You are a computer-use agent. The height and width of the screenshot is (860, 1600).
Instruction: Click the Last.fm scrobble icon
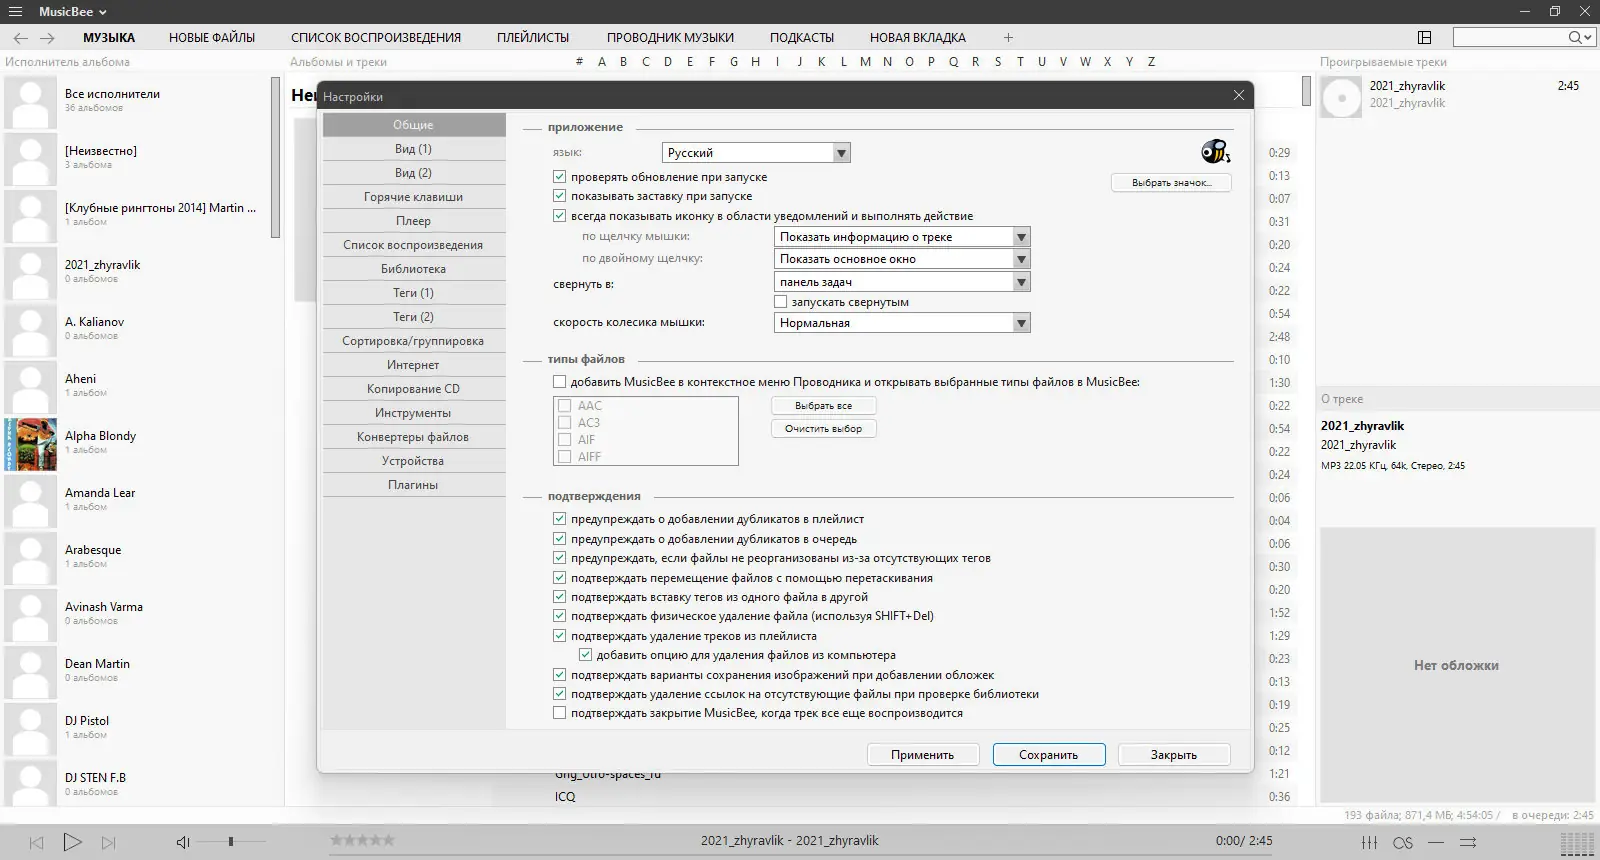point(1403,843)
